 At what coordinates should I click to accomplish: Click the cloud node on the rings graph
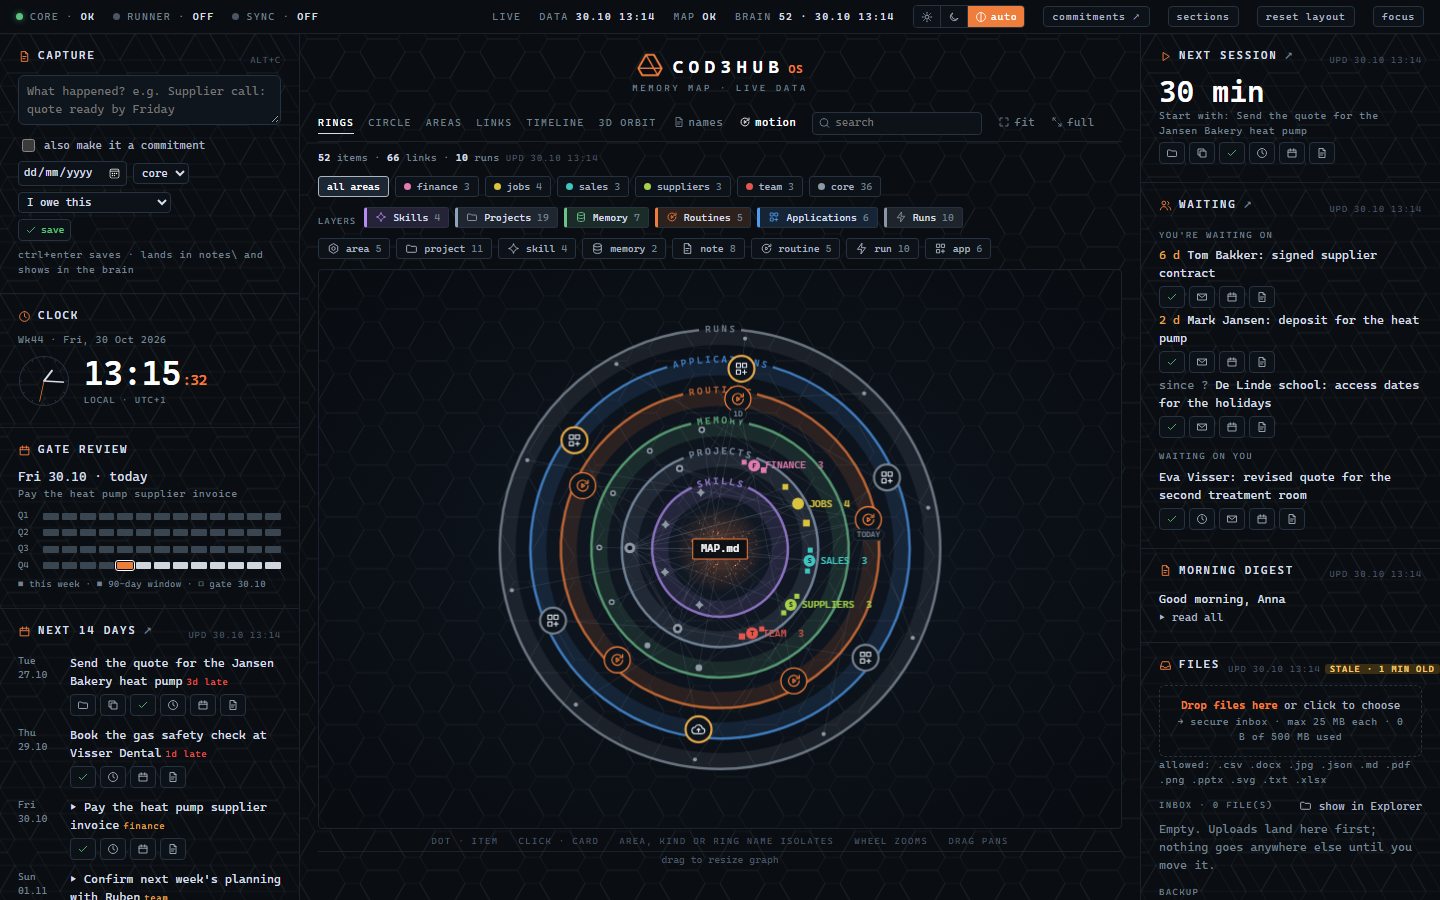698,729
